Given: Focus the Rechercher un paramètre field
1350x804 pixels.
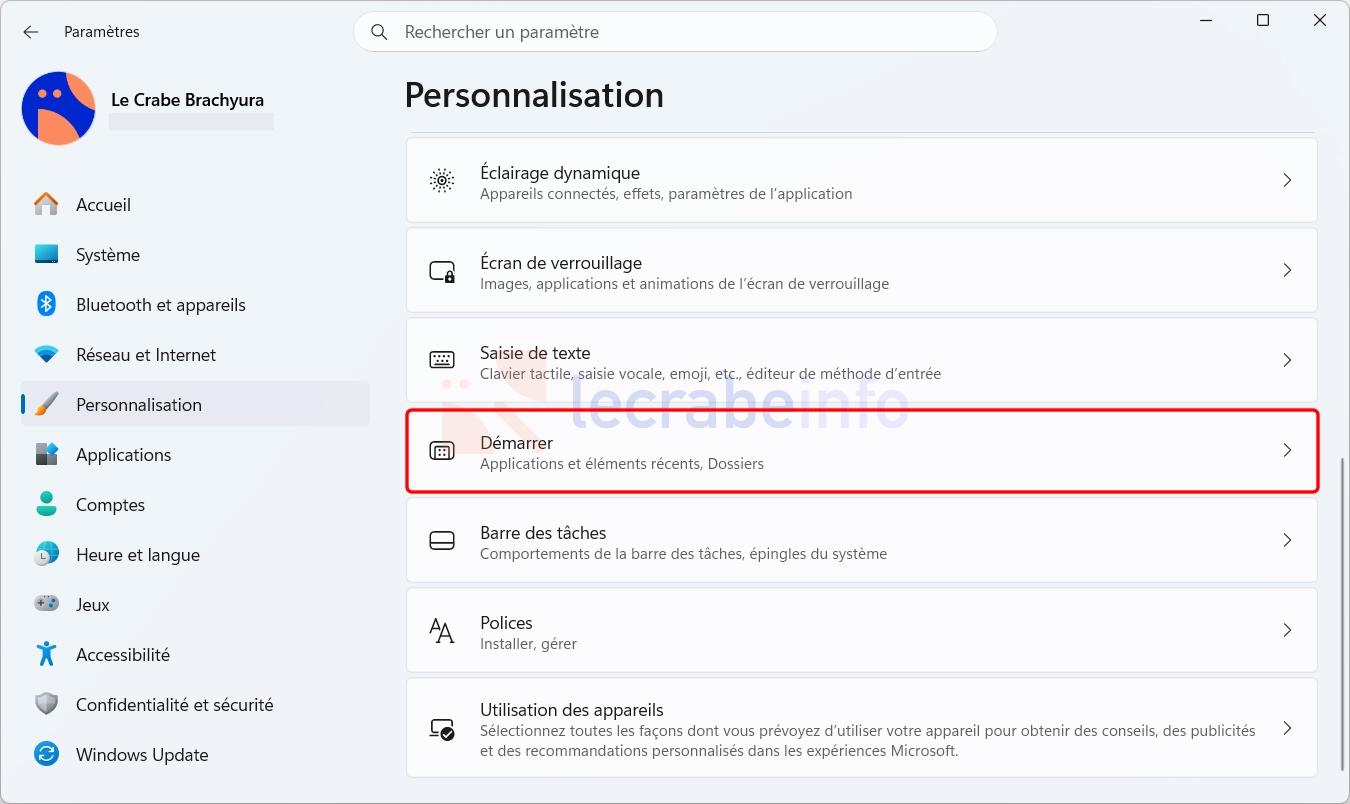Looking at the screenshot, I should pos(675,32).
